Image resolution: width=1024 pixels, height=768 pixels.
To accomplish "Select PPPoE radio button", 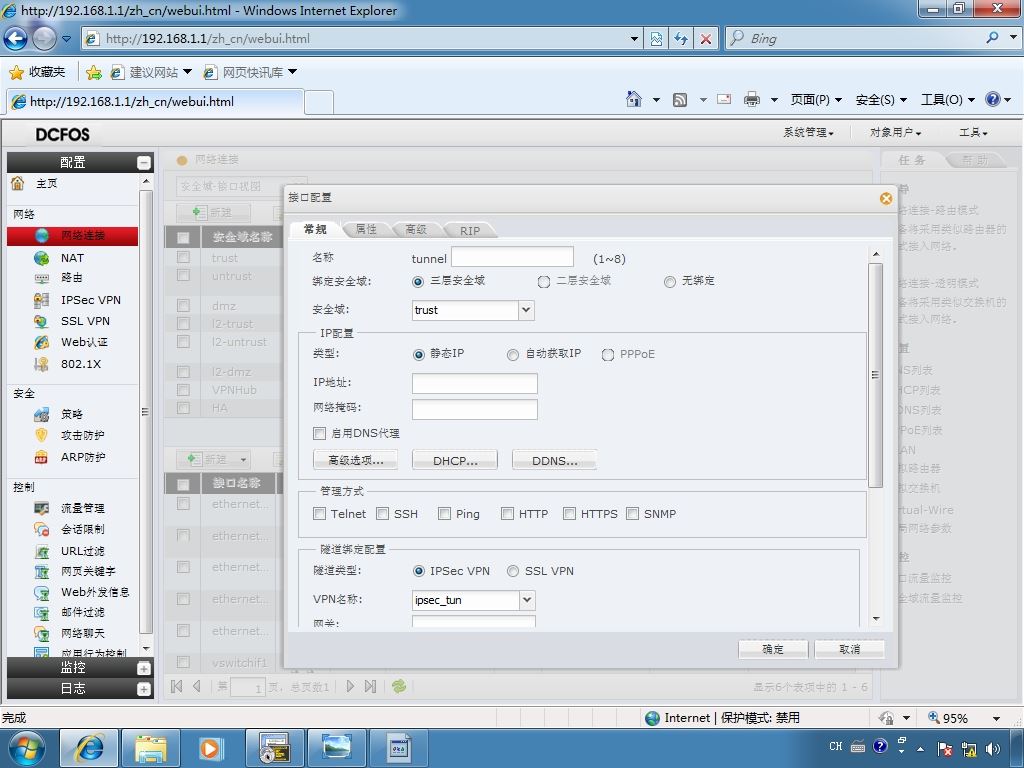I will [608, 355].
